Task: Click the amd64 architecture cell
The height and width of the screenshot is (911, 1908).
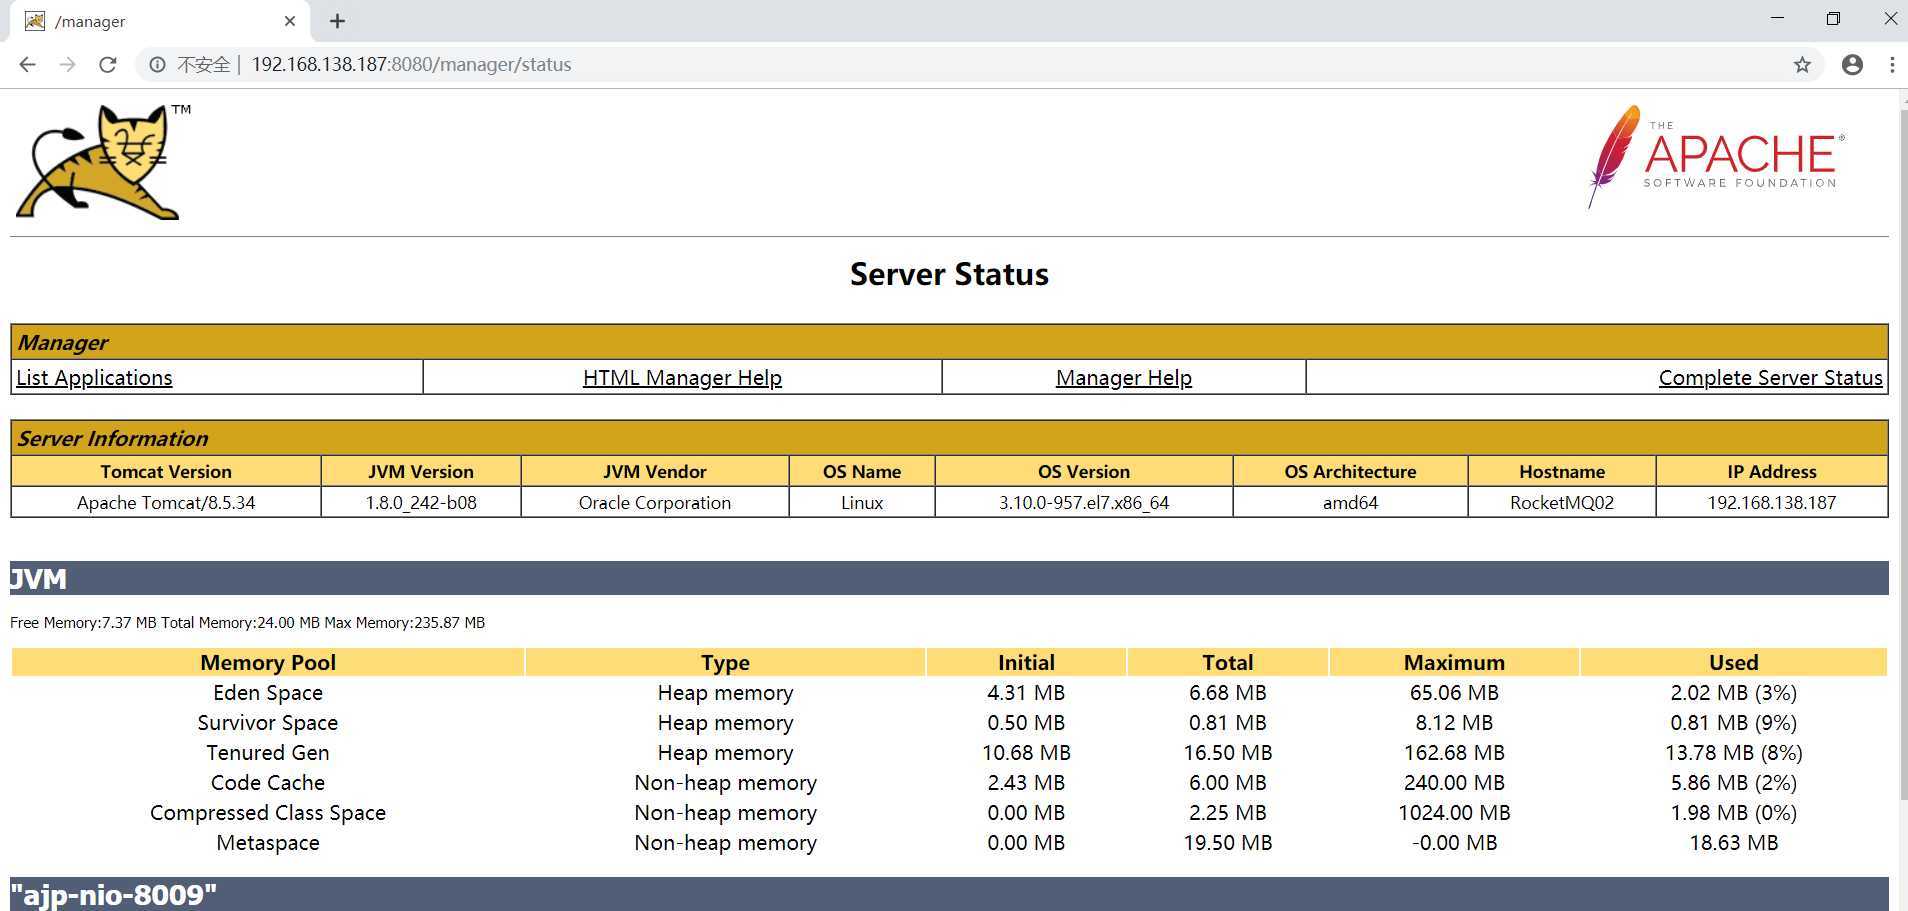Action: point(1350,502)
